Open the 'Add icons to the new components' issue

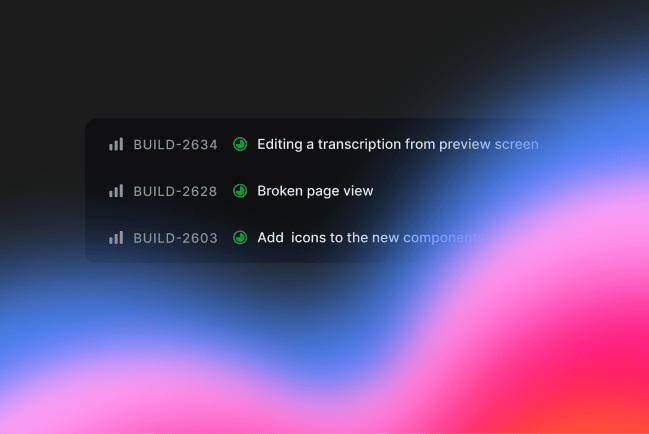coord(370,238)
